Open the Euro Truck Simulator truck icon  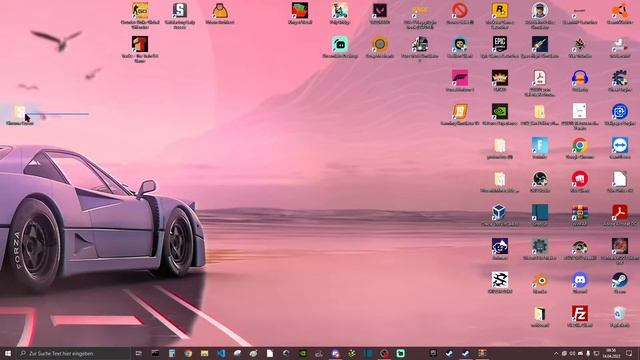[x=420, y=48]
